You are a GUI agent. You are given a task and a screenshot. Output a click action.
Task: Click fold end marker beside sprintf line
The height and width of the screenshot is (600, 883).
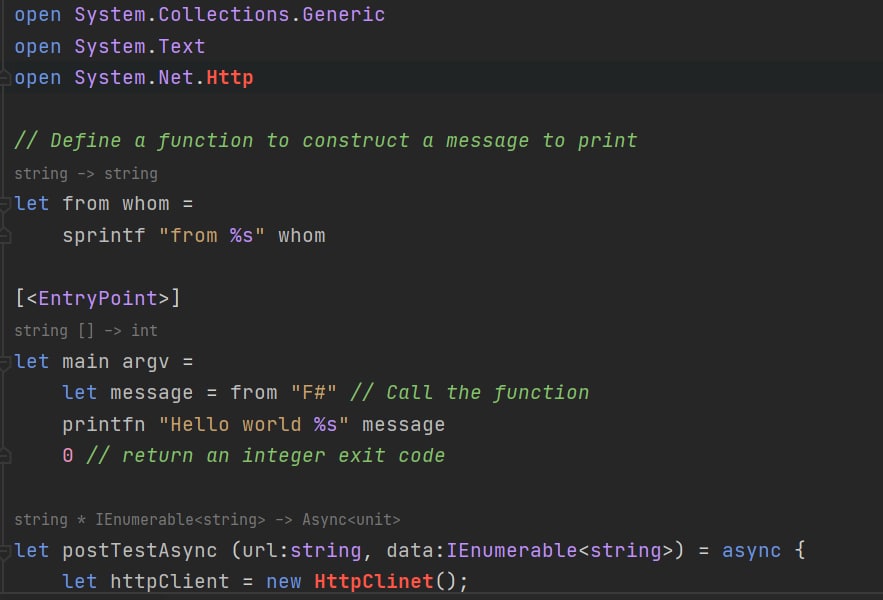pos(6,236)
